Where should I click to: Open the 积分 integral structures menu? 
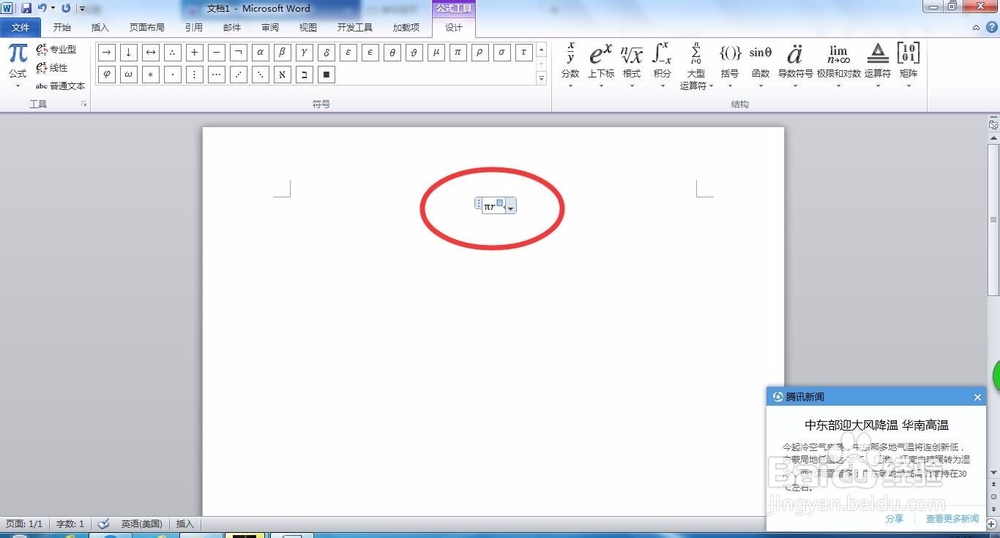662,65
